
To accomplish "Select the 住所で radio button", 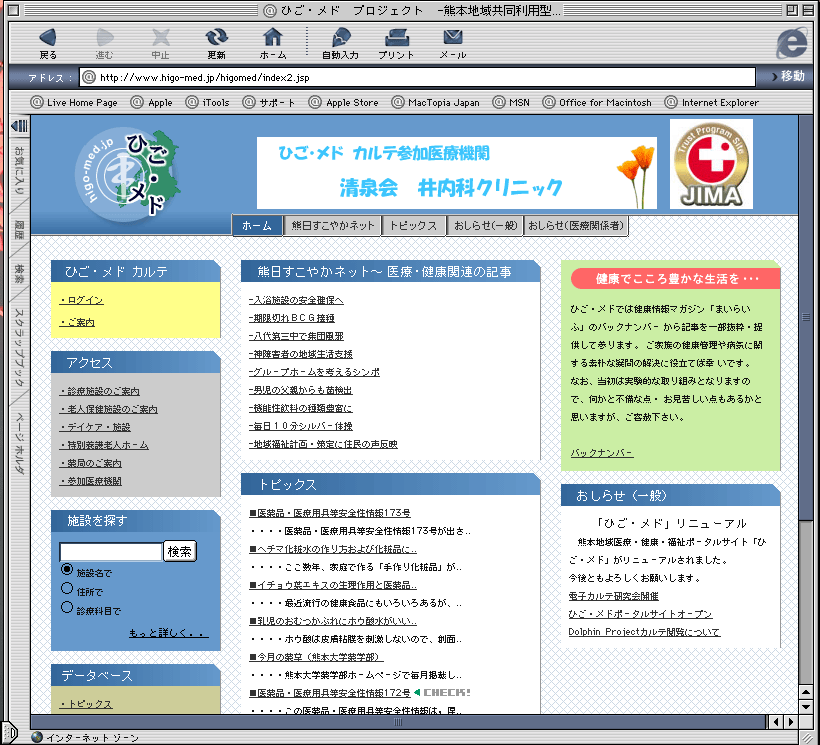I will [67, 589].
